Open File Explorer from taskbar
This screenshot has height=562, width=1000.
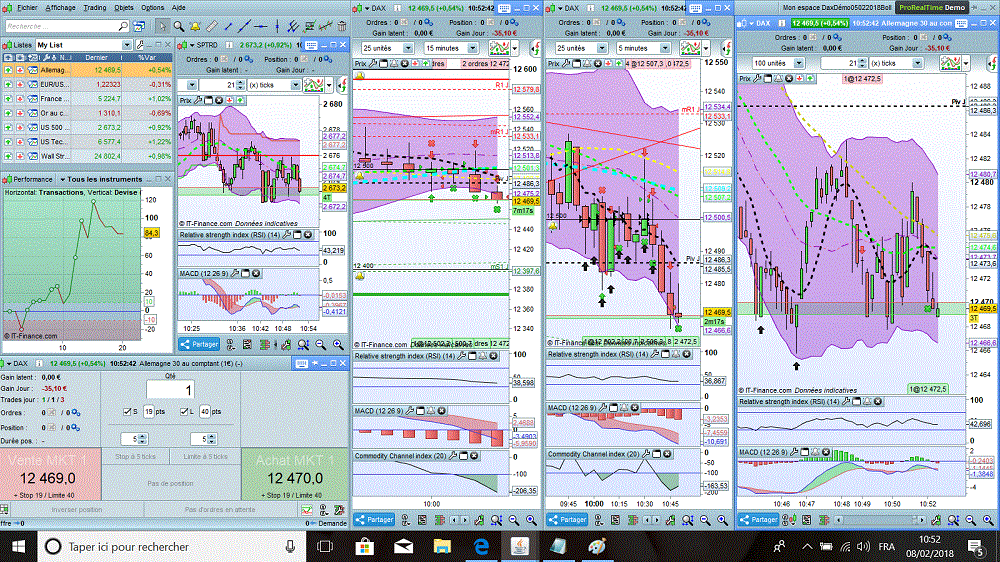click(442, 547)
